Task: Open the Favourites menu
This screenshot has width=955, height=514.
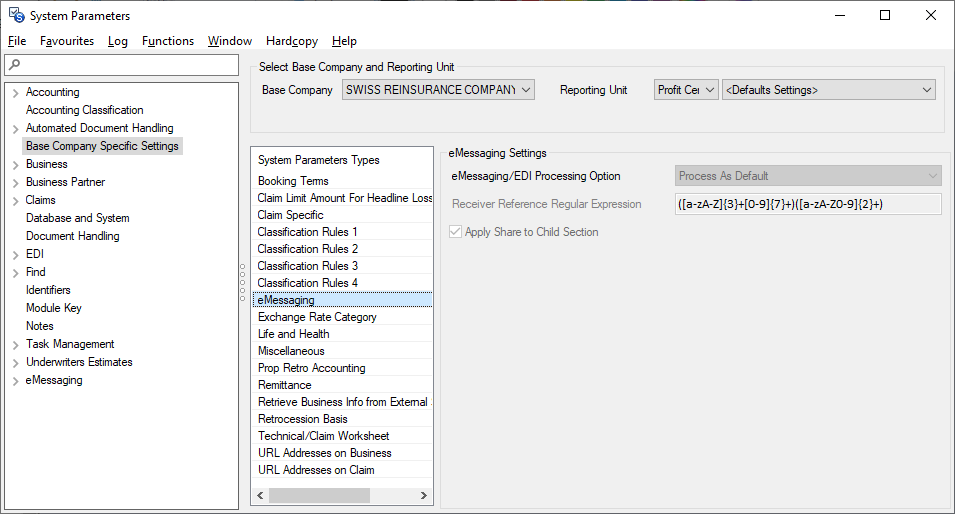Action: point(67,41)
